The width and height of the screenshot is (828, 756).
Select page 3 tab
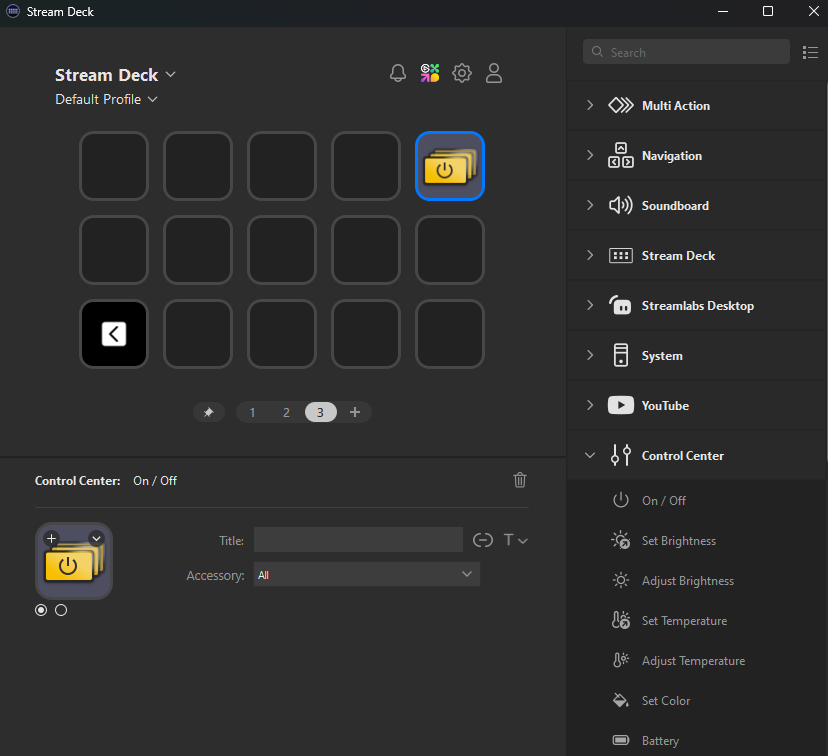click(321, 412)
